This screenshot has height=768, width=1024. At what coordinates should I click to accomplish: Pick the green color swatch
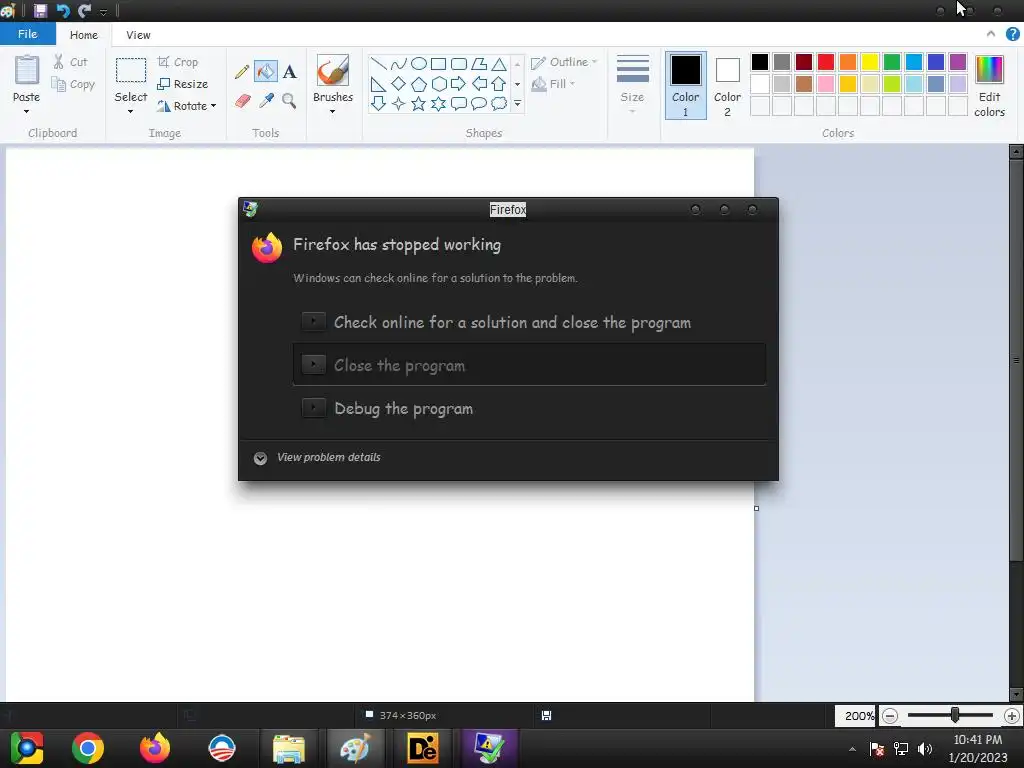tap(892, 62)
